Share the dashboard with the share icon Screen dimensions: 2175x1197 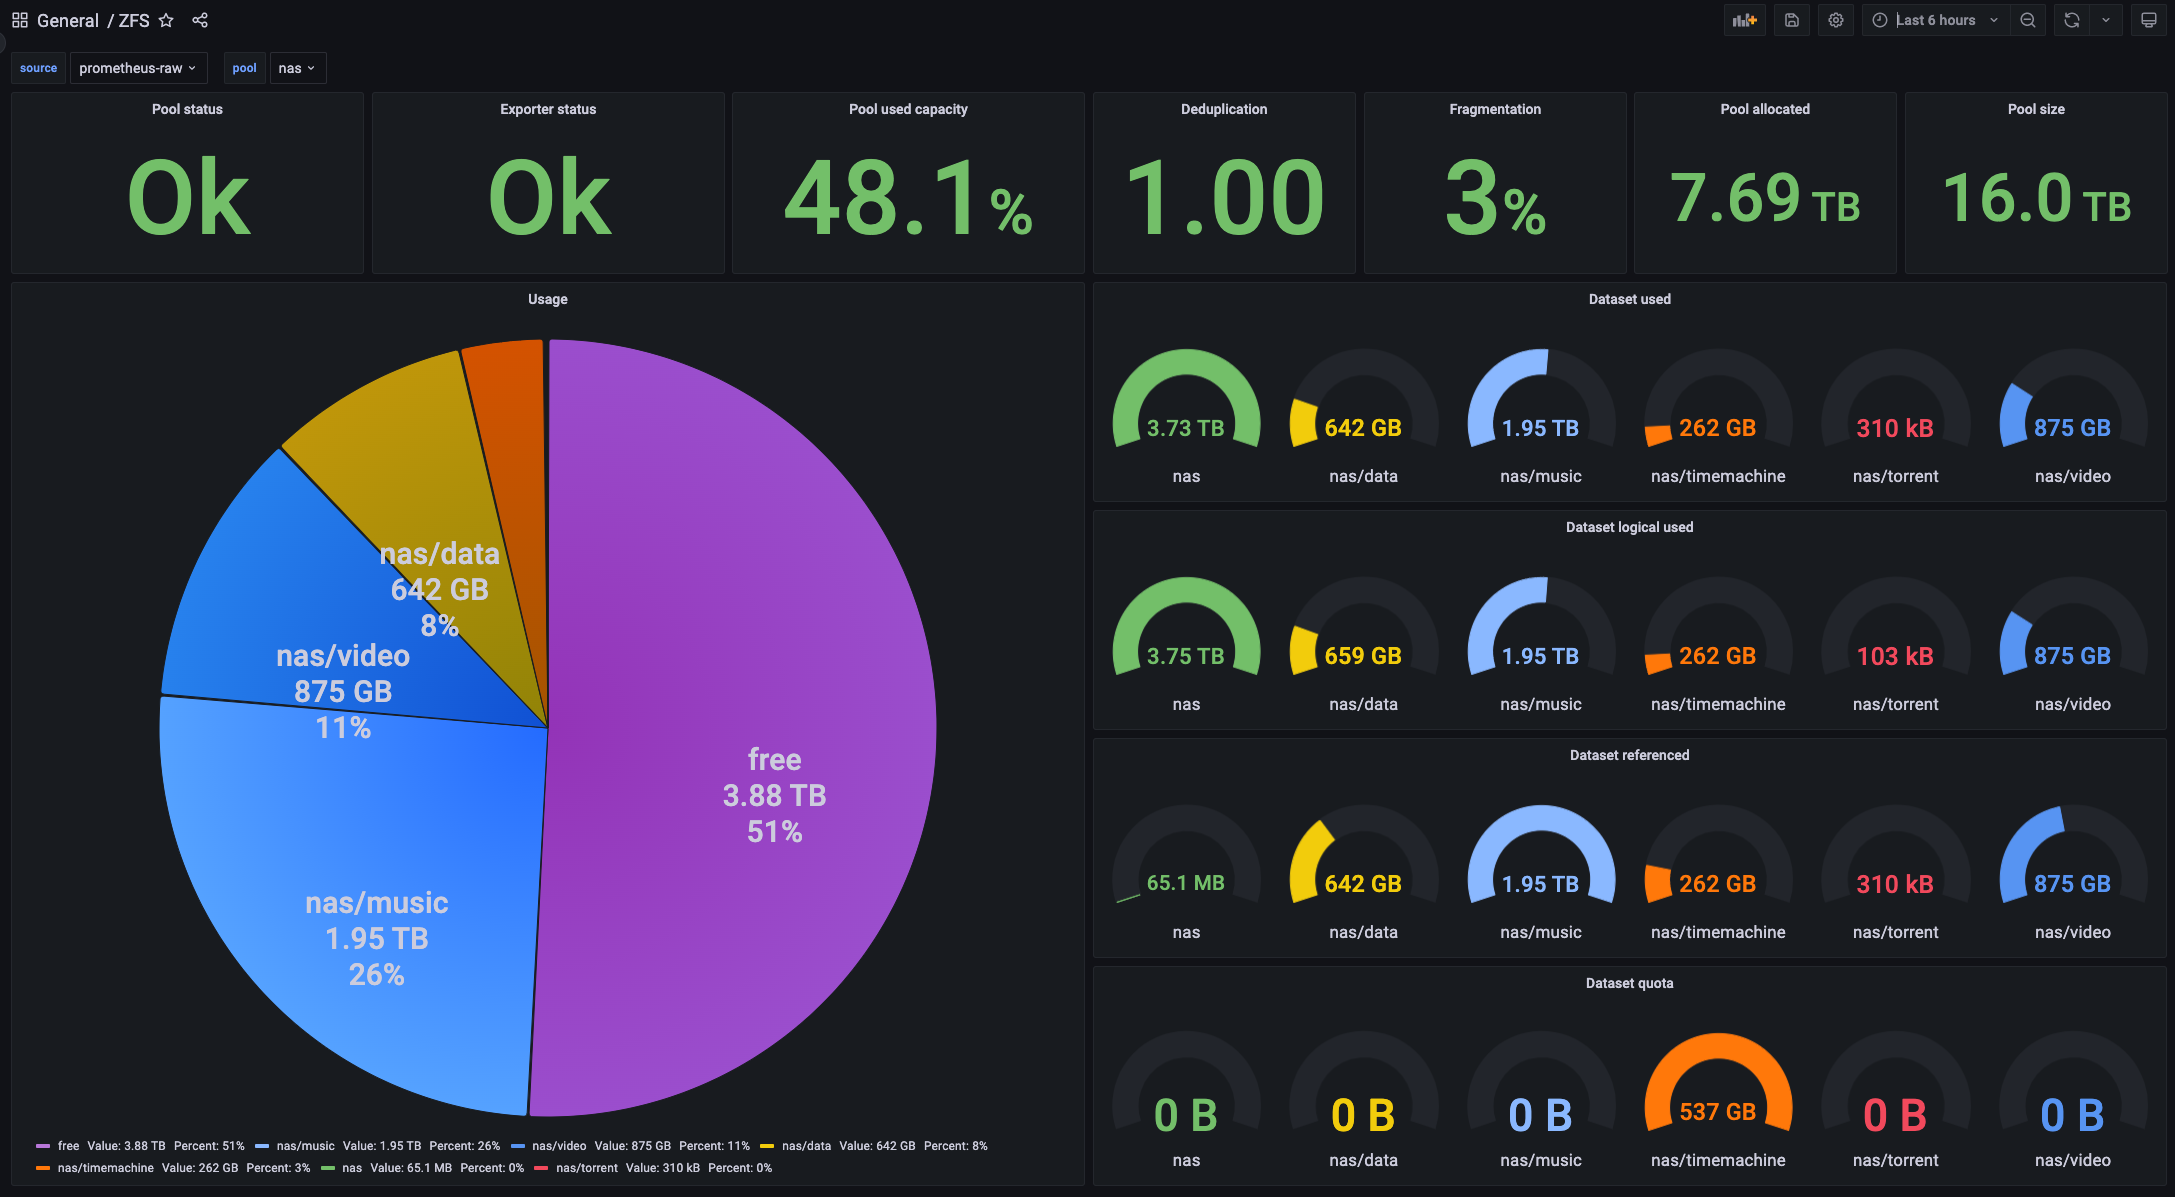[200, 20]
